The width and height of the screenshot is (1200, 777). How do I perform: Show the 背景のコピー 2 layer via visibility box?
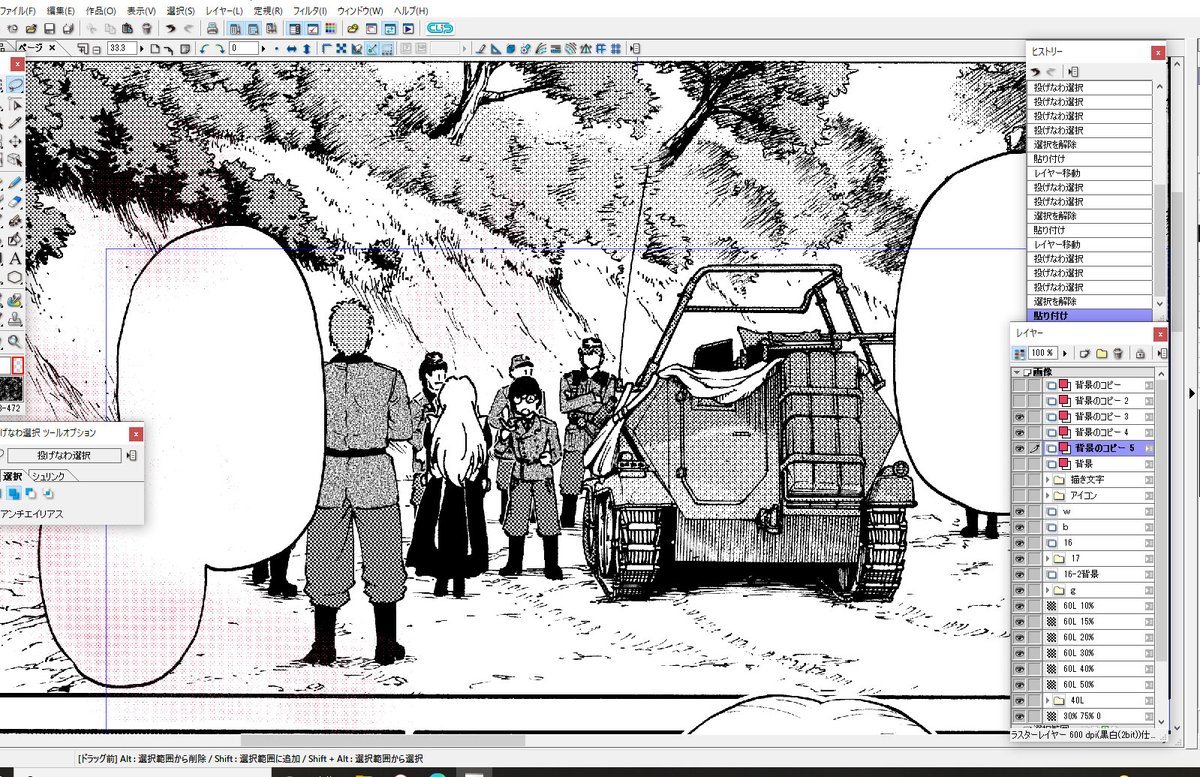[1020, 400]
